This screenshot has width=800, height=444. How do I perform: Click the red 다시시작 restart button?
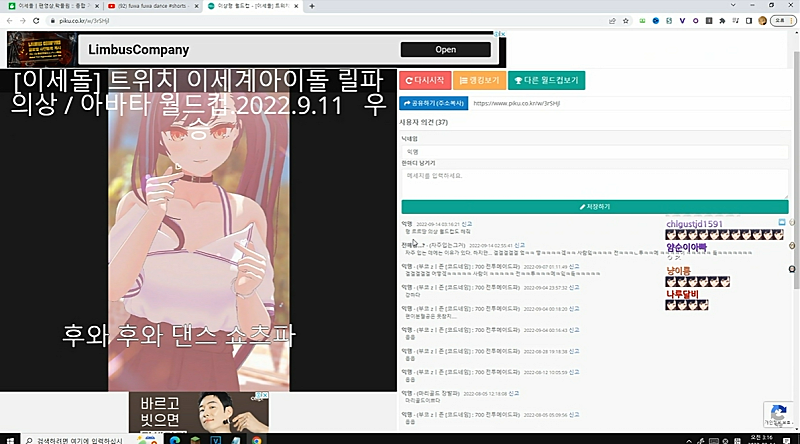pyautogui.click(x=424, y=80)
